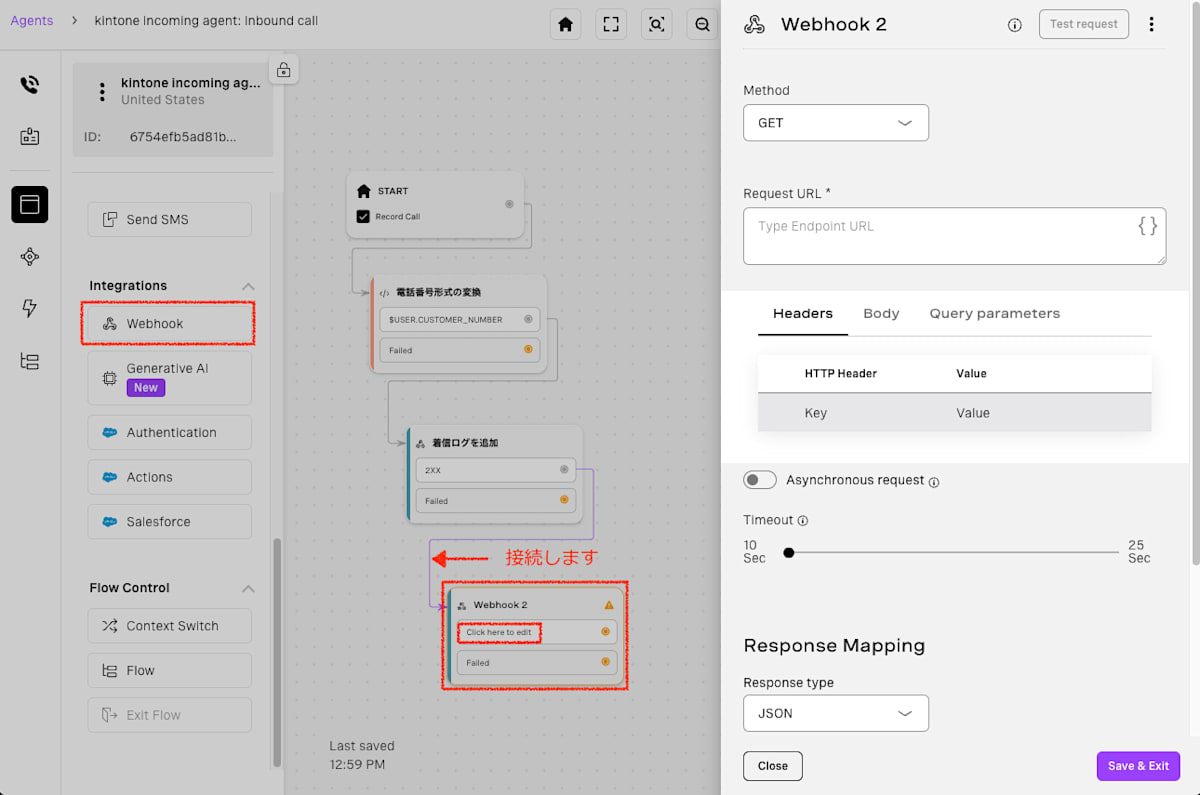
Task: Add Actions component
Action: pyautogui.click(x=169, y=477)
